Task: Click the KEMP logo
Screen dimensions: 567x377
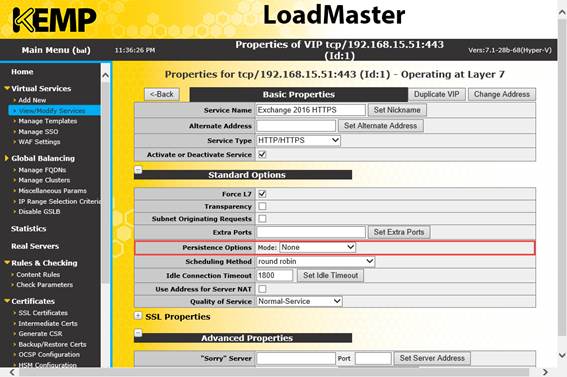Action: pyautogui.click(x=54, y=20)
